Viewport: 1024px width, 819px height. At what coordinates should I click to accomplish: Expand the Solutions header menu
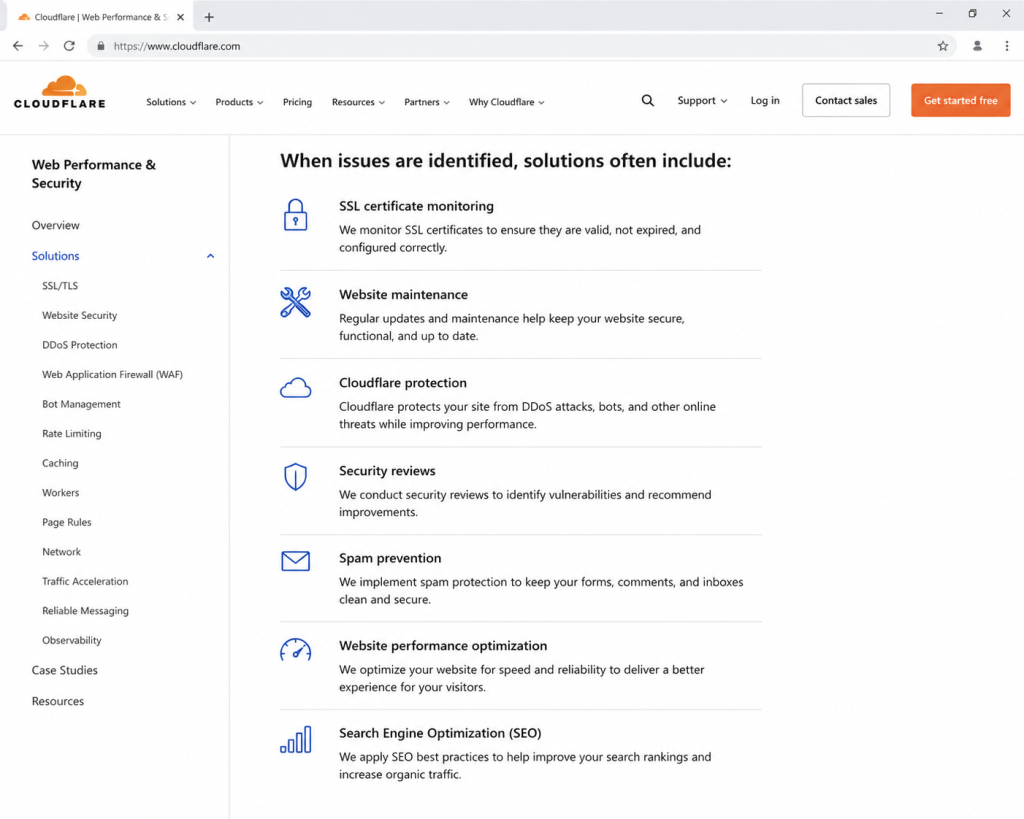pyautogui.click(x=170, y=102)
